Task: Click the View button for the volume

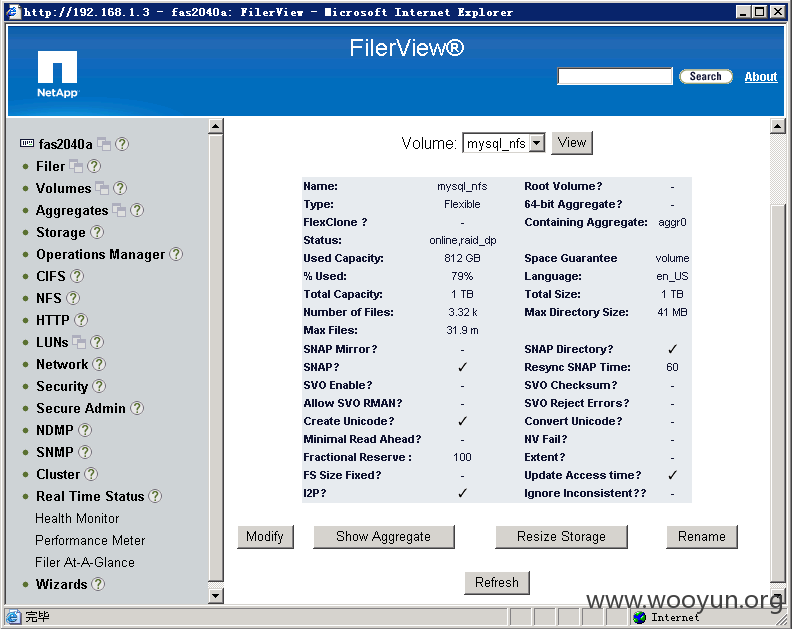Action: click(572, 143)
